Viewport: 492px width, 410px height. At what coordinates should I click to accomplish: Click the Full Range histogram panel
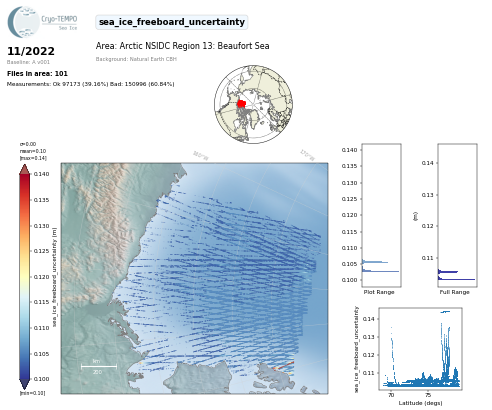[457, 215]
